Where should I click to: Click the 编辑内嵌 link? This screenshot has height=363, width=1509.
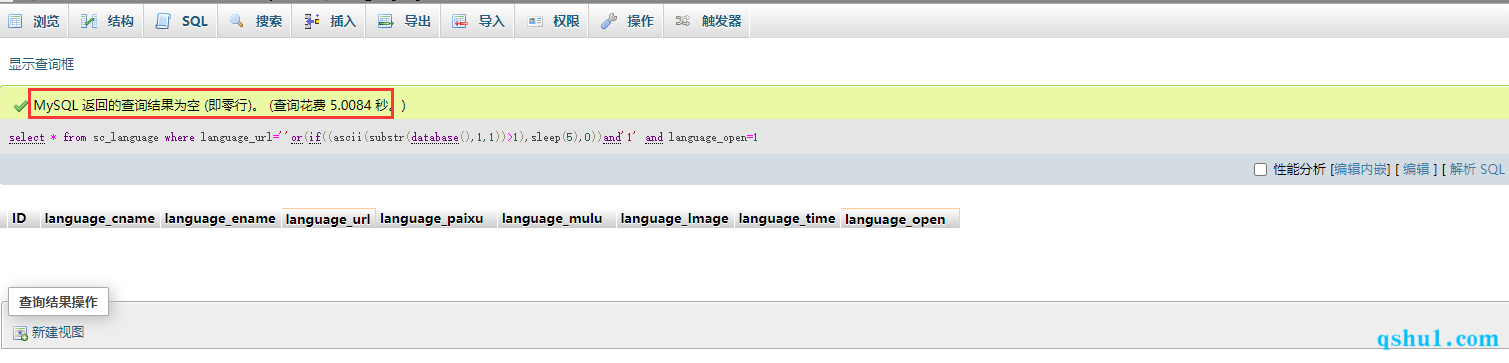click(x=1360, y=170)
